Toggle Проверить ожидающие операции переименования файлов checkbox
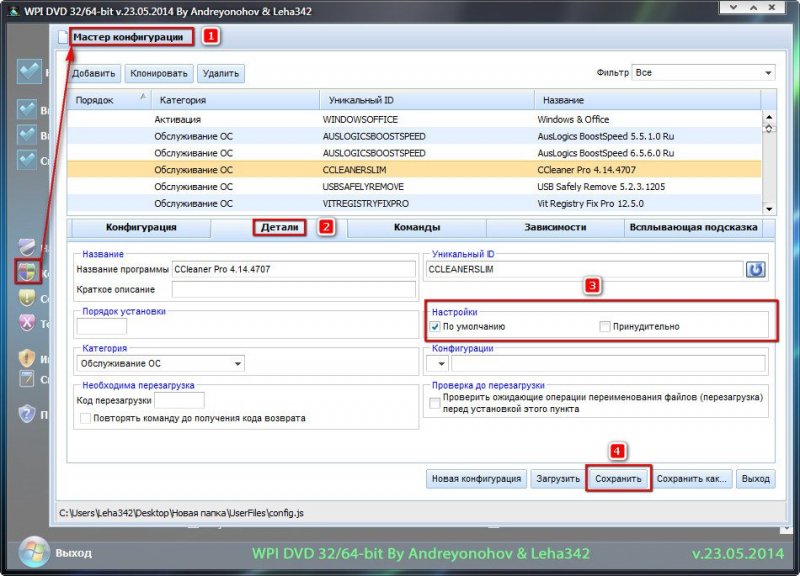Image resolution: width=800 pixels, height=576 pixels. pyautogui.click(x=435, y=403)
